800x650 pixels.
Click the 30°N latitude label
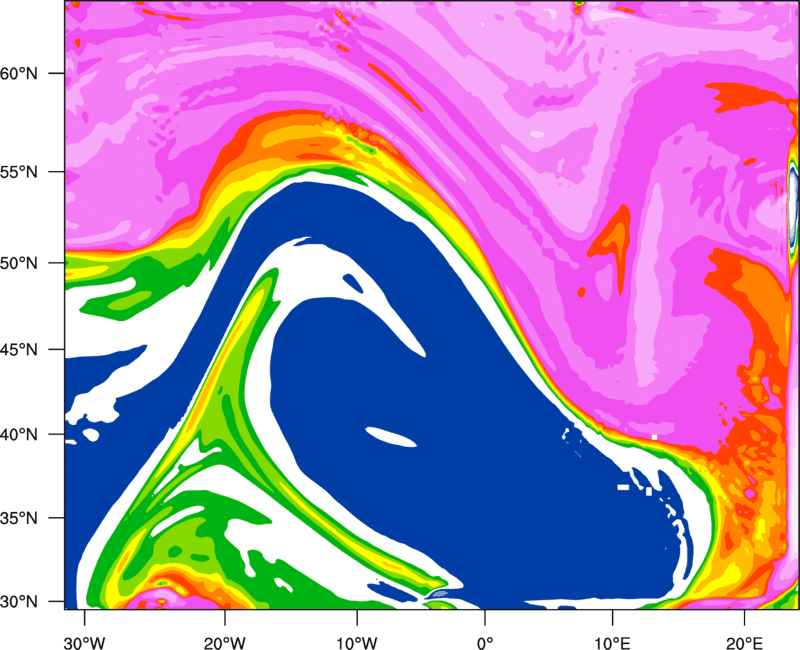19,602
